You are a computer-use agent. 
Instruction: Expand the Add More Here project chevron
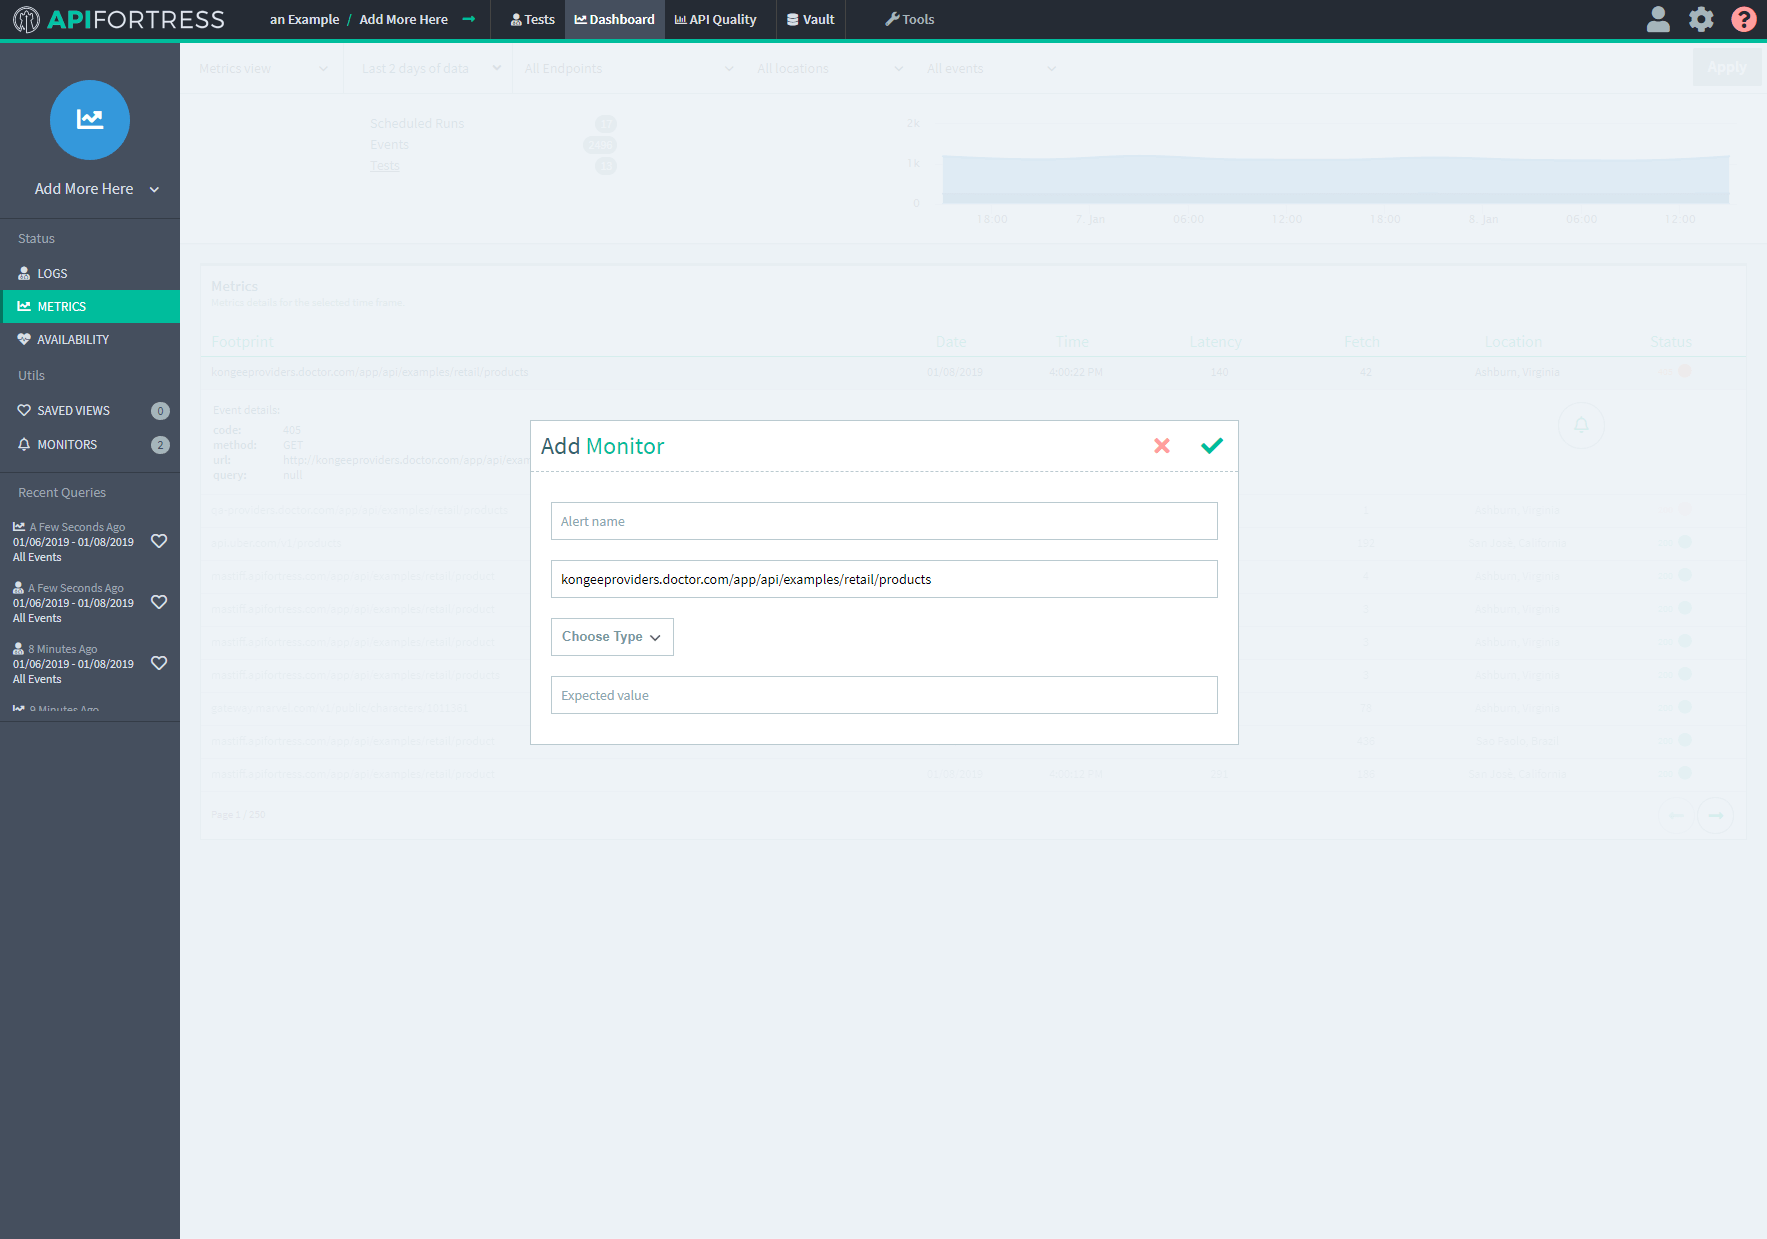[154, 188]
